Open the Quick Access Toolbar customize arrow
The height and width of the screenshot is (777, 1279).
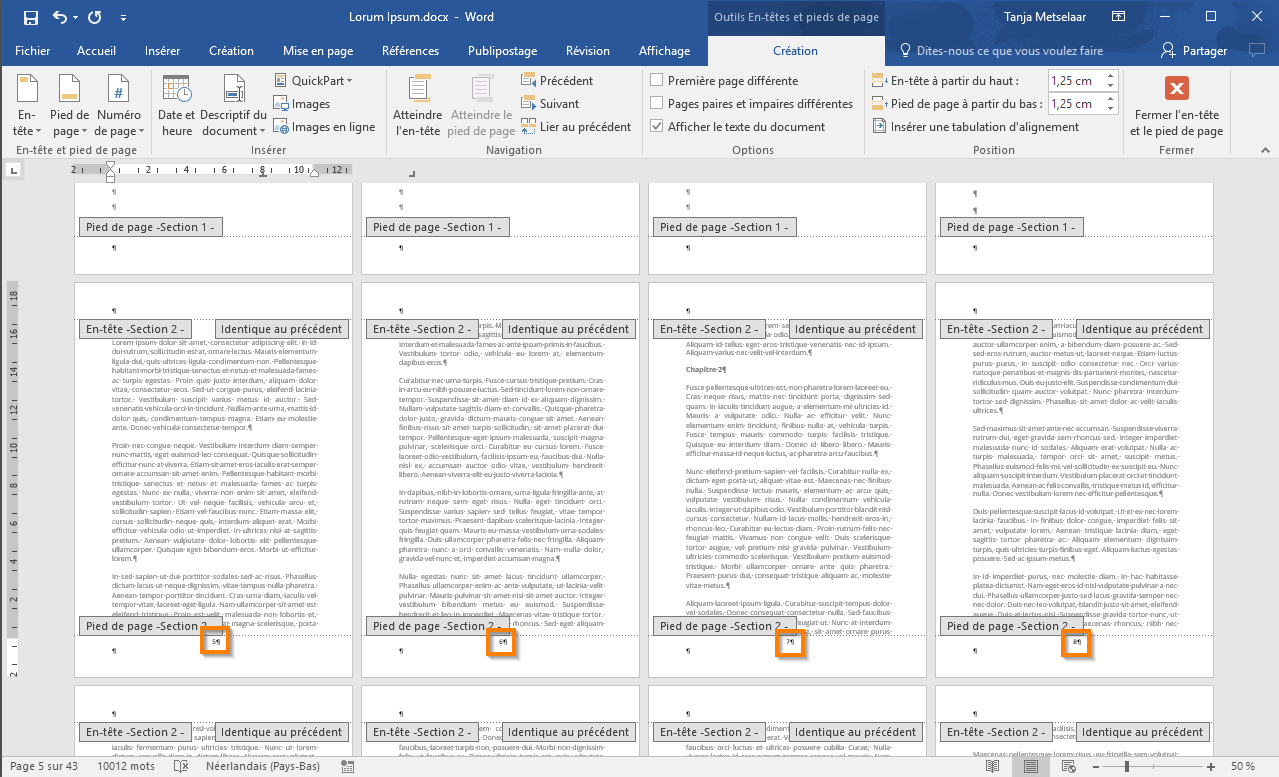tap(123, 18)
